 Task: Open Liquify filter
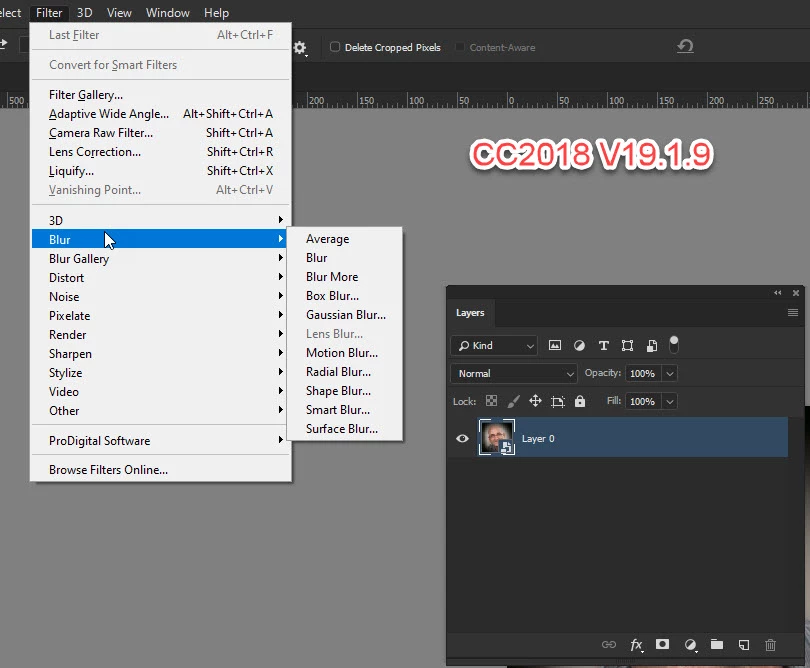pyautogui.click(x=161, y=170)
